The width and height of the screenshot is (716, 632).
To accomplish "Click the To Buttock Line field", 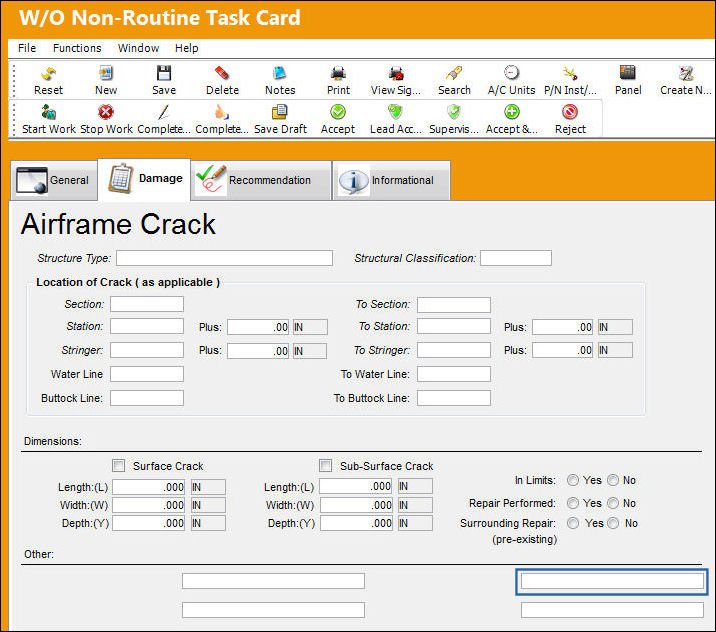I will 453,398.
